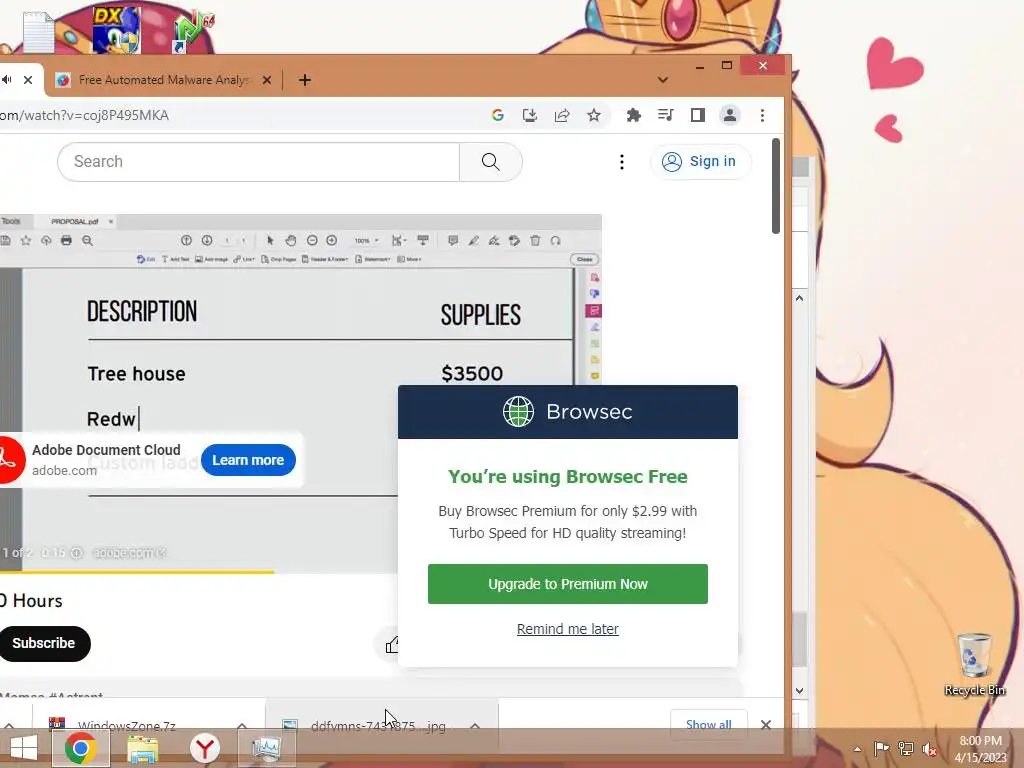Image resolution: width=1024 pixels, height=768 pixels.
Task: Open the Recycle Bin desktop icon
Action: [974, 664]
